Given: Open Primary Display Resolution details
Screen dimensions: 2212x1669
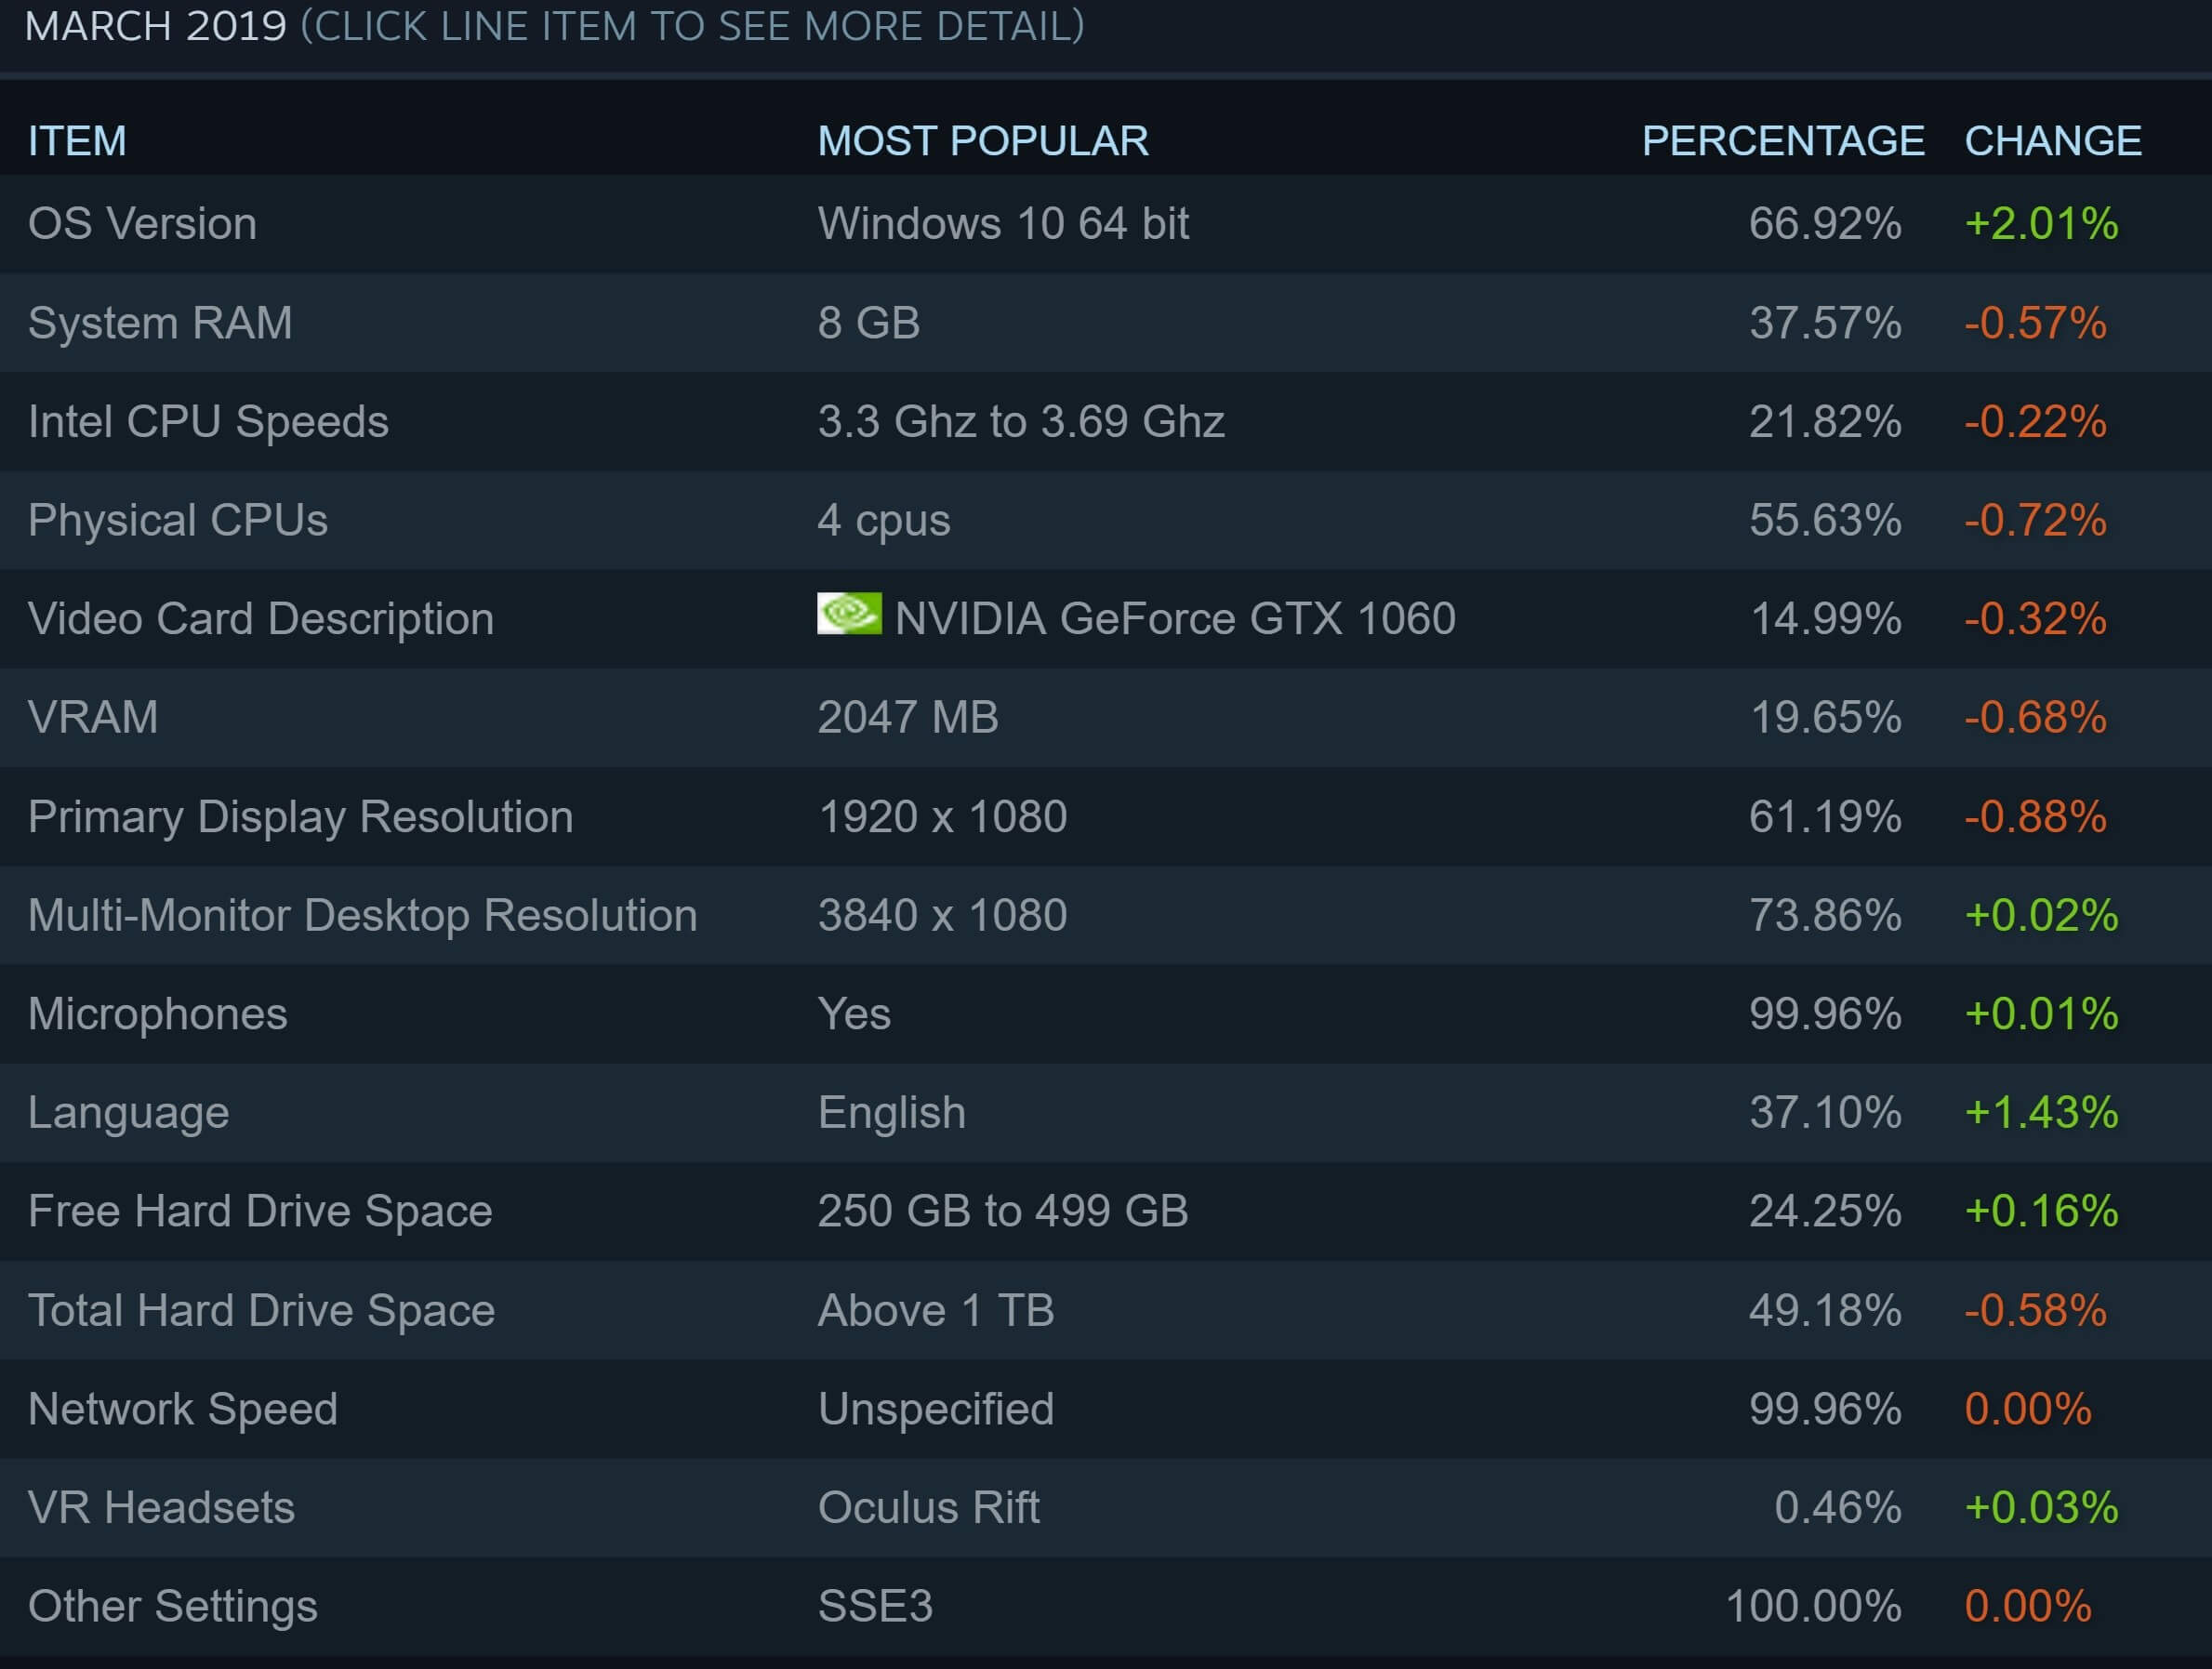Looking at the screenshot, I should click(300, 816).
